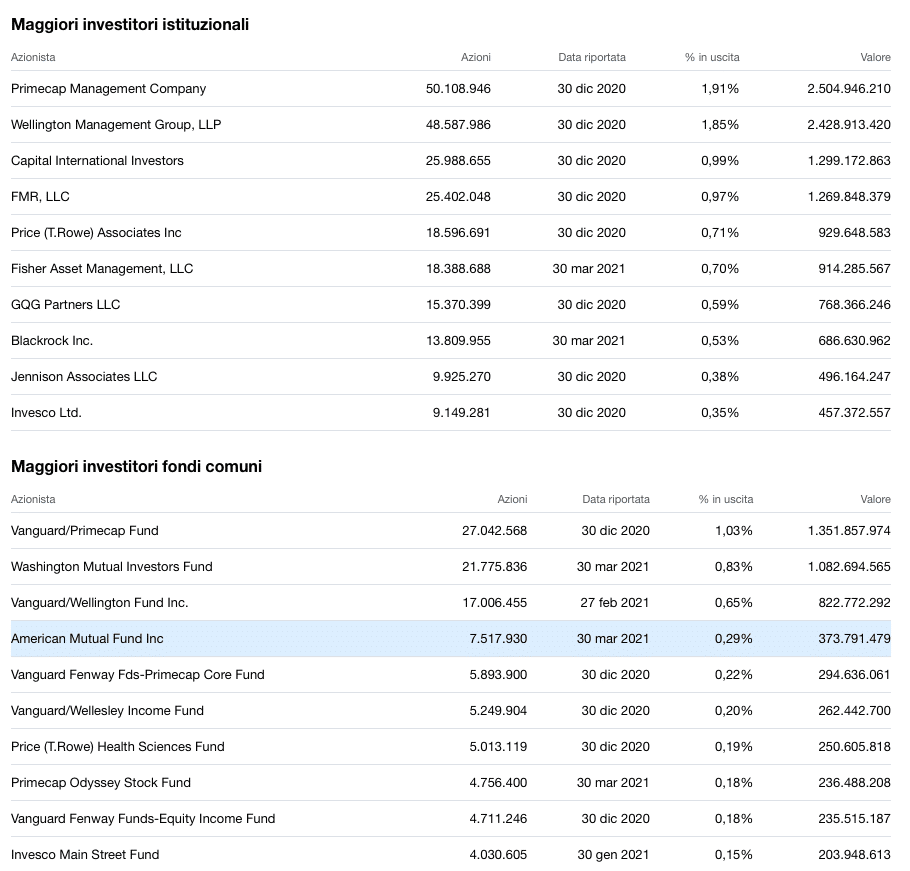Click the Vanguard/Primecap Fund name
This screenshot has height=871, width=910.
(x=85, y=531)
